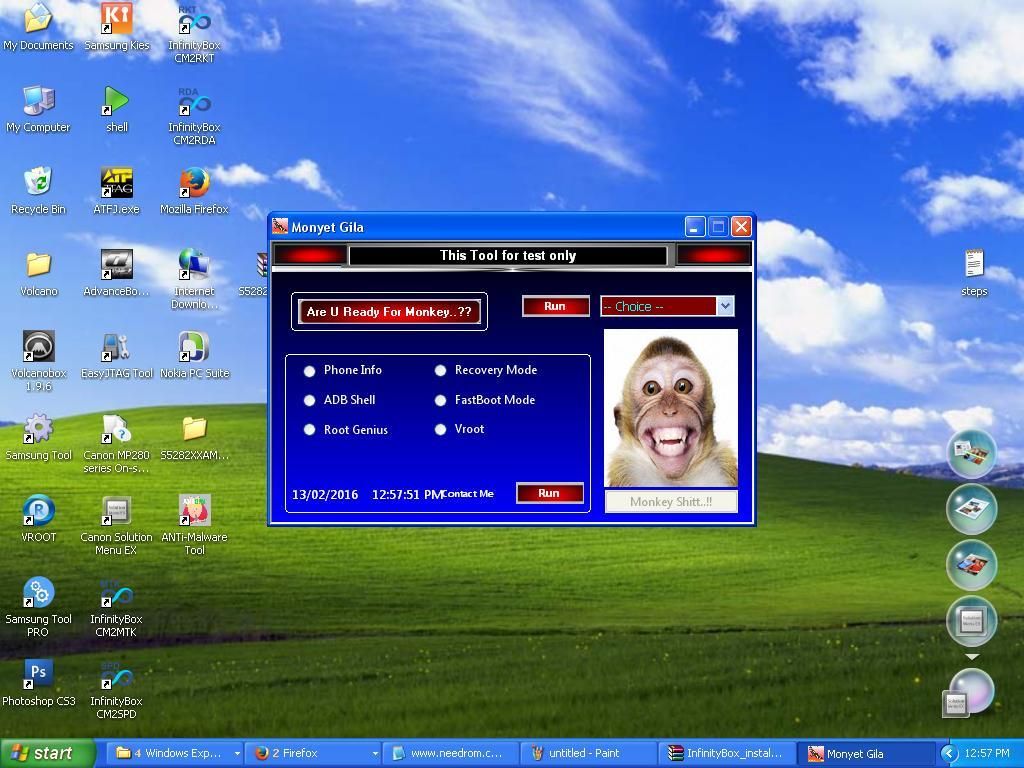Click the second Canon bubble with photo
This screenshot has width=1024, height=768.
coord(972,509)
